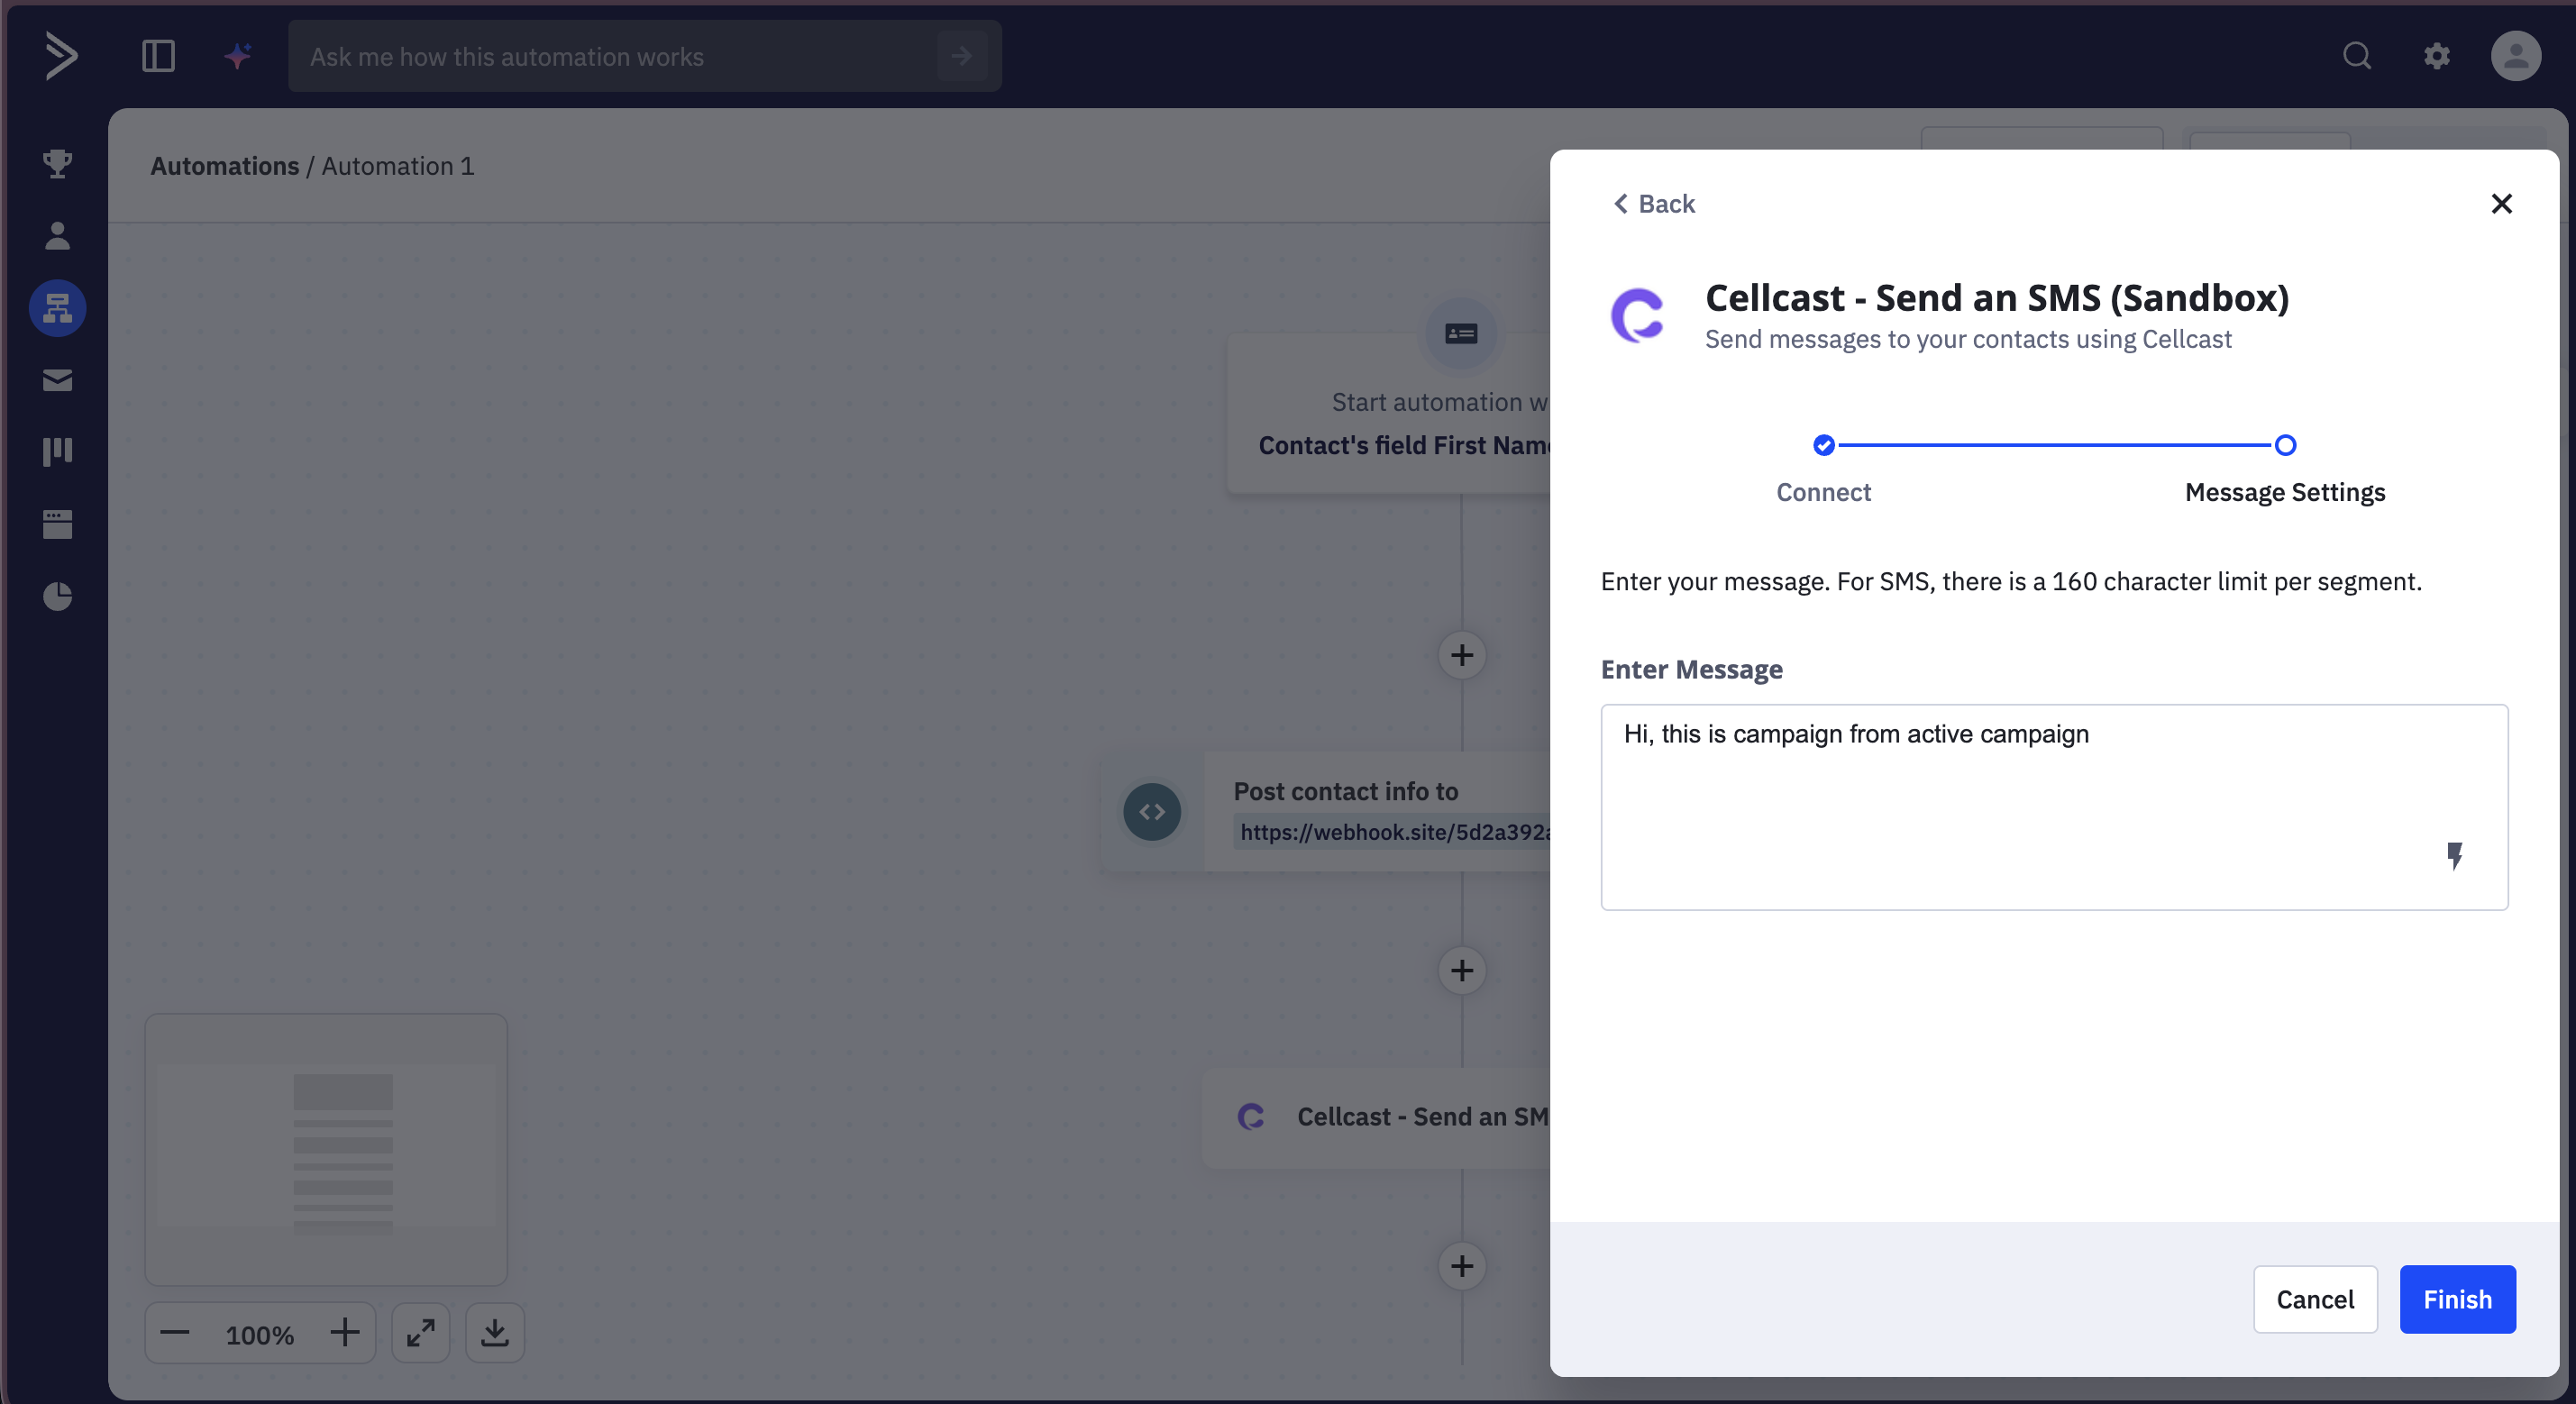Open the Site window icon in sidebar

pos(58,524)
